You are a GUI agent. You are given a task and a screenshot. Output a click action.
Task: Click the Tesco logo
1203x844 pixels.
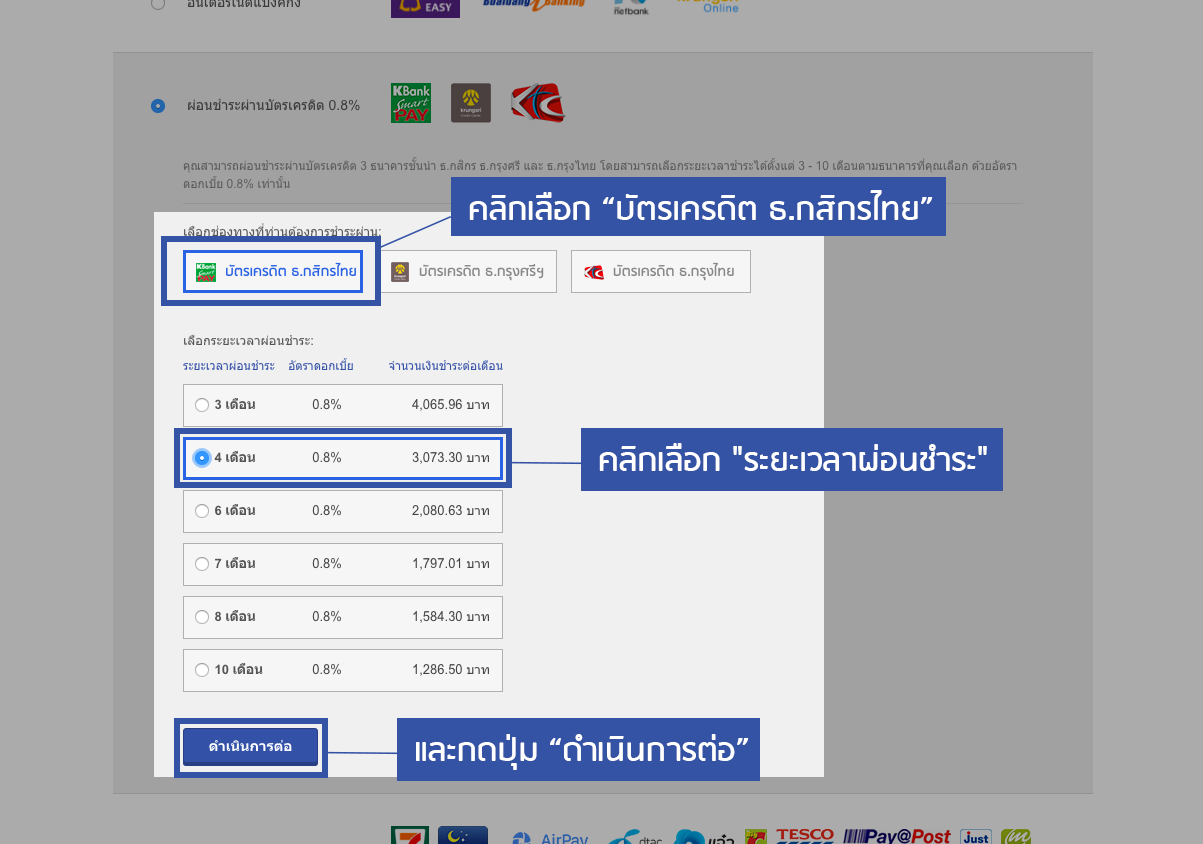point(805,836)
